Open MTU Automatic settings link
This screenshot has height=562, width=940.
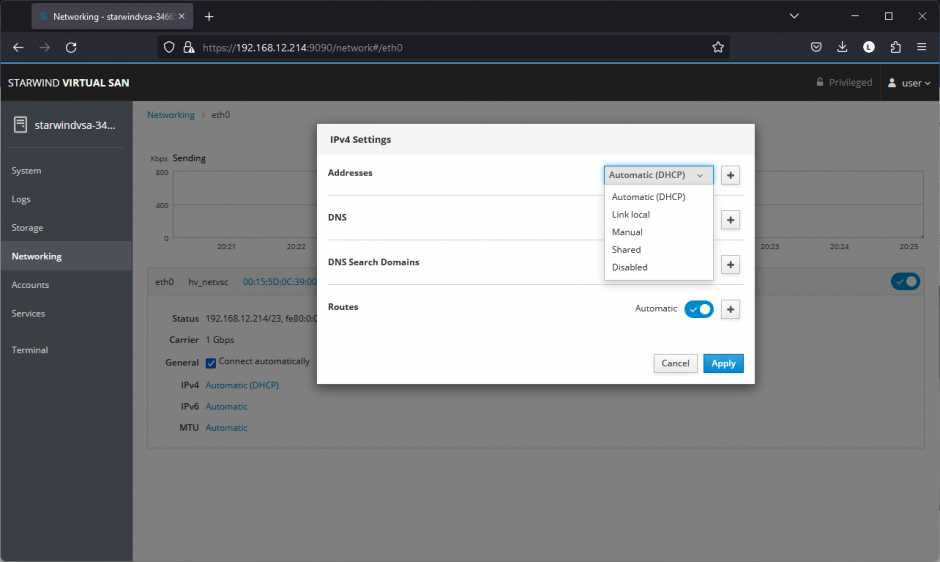point(226,428)
